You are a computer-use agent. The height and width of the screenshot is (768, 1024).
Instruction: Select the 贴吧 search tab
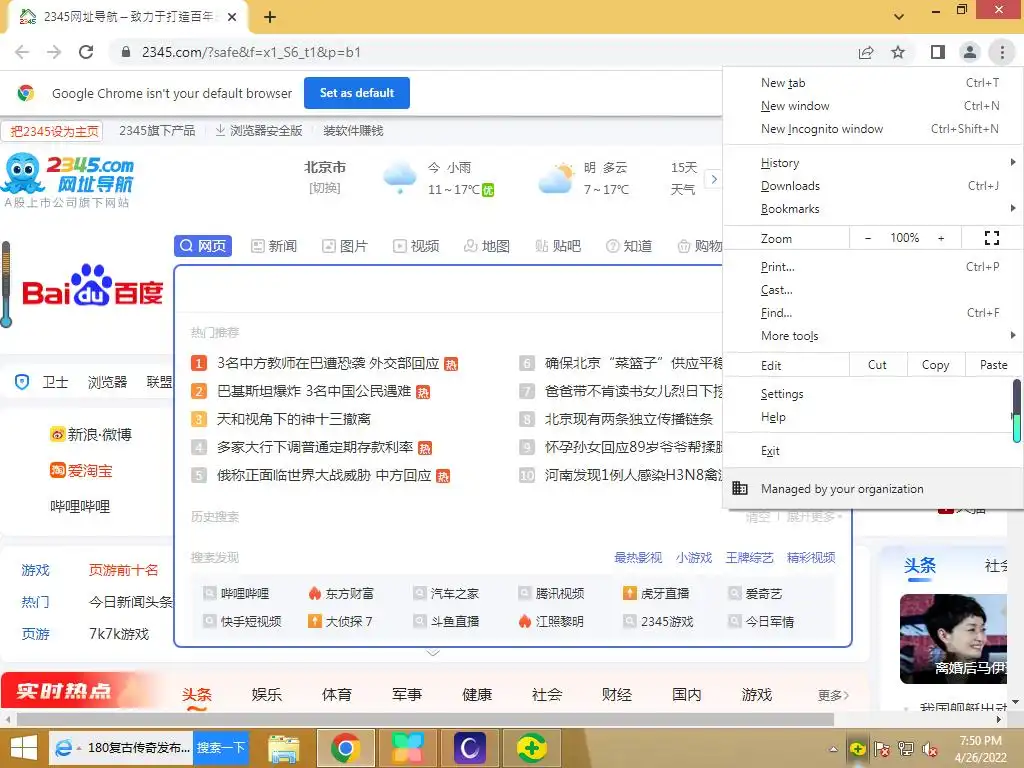558,246
